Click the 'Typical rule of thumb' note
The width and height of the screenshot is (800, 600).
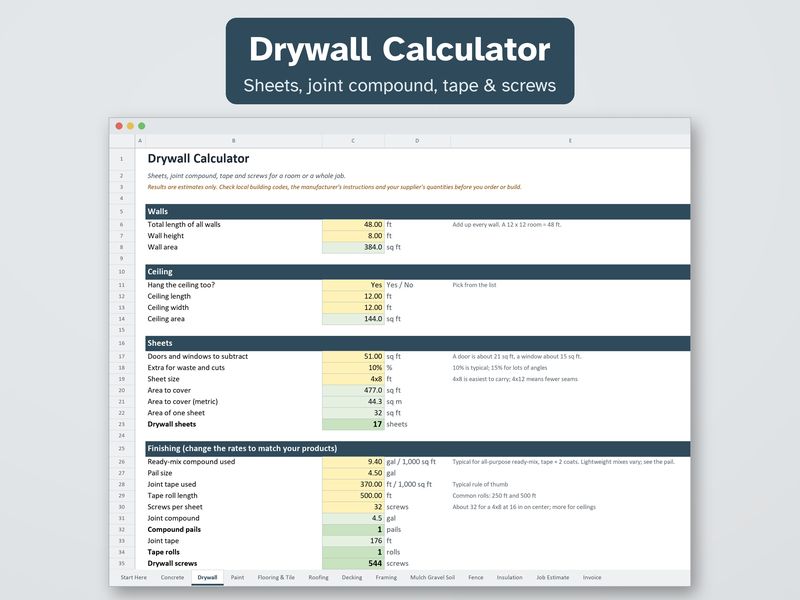480,484
